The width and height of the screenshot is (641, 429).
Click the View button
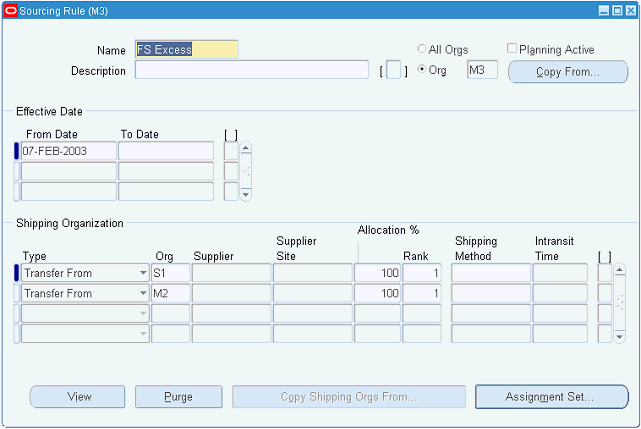point(77,397)
